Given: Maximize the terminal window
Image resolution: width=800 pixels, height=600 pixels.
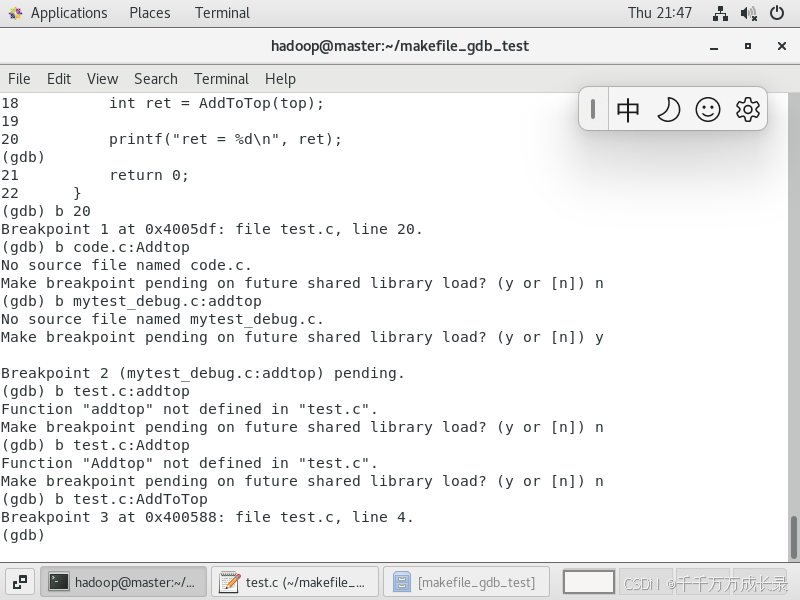Looking at the screenshot, I should (x=747, y=46).
